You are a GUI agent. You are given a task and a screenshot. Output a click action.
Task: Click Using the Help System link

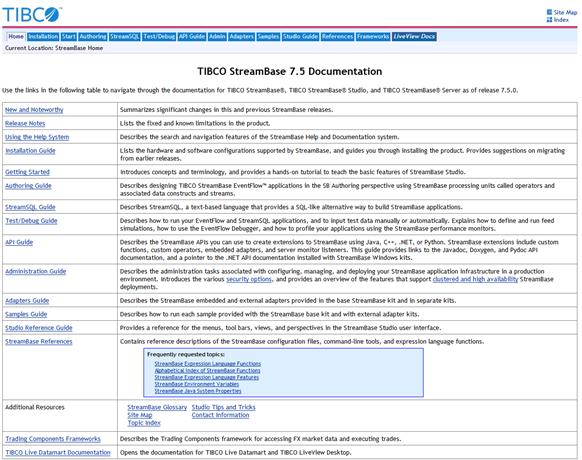coord(37,137)
